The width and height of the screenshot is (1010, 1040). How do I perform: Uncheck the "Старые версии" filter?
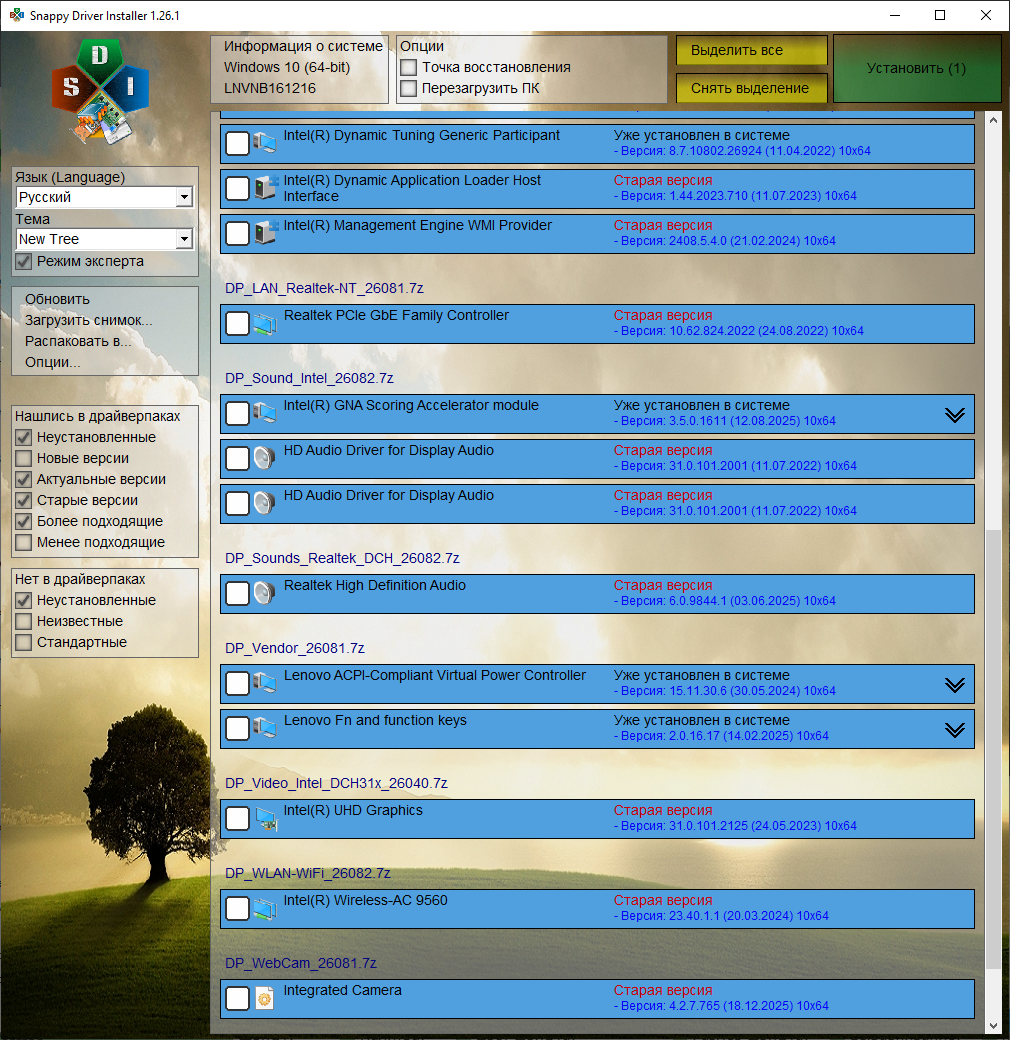point(24,500)
